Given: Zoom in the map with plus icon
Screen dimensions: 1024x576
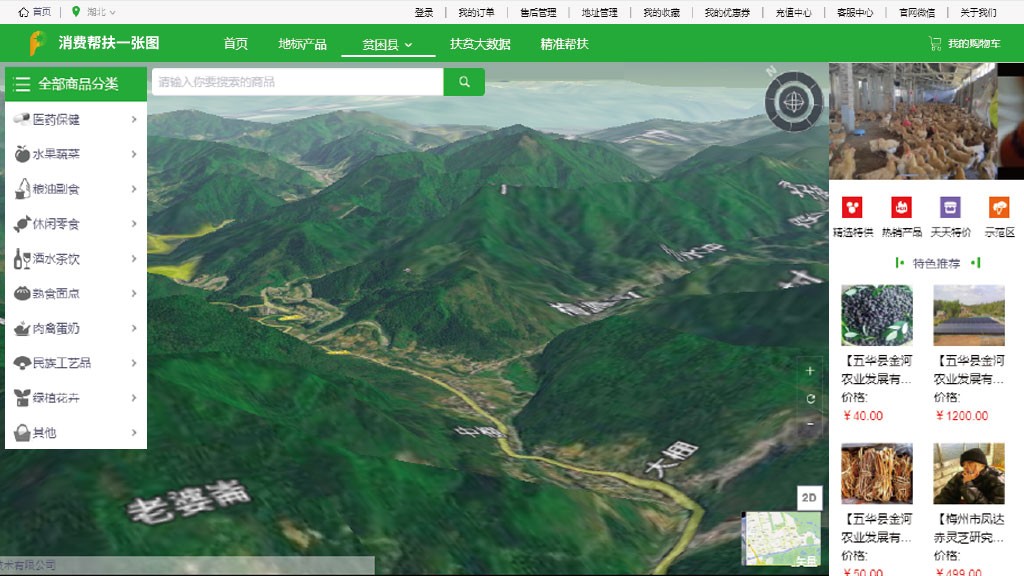Looking at the screenshot, I should pyautogui.click(x=810, y=371).
